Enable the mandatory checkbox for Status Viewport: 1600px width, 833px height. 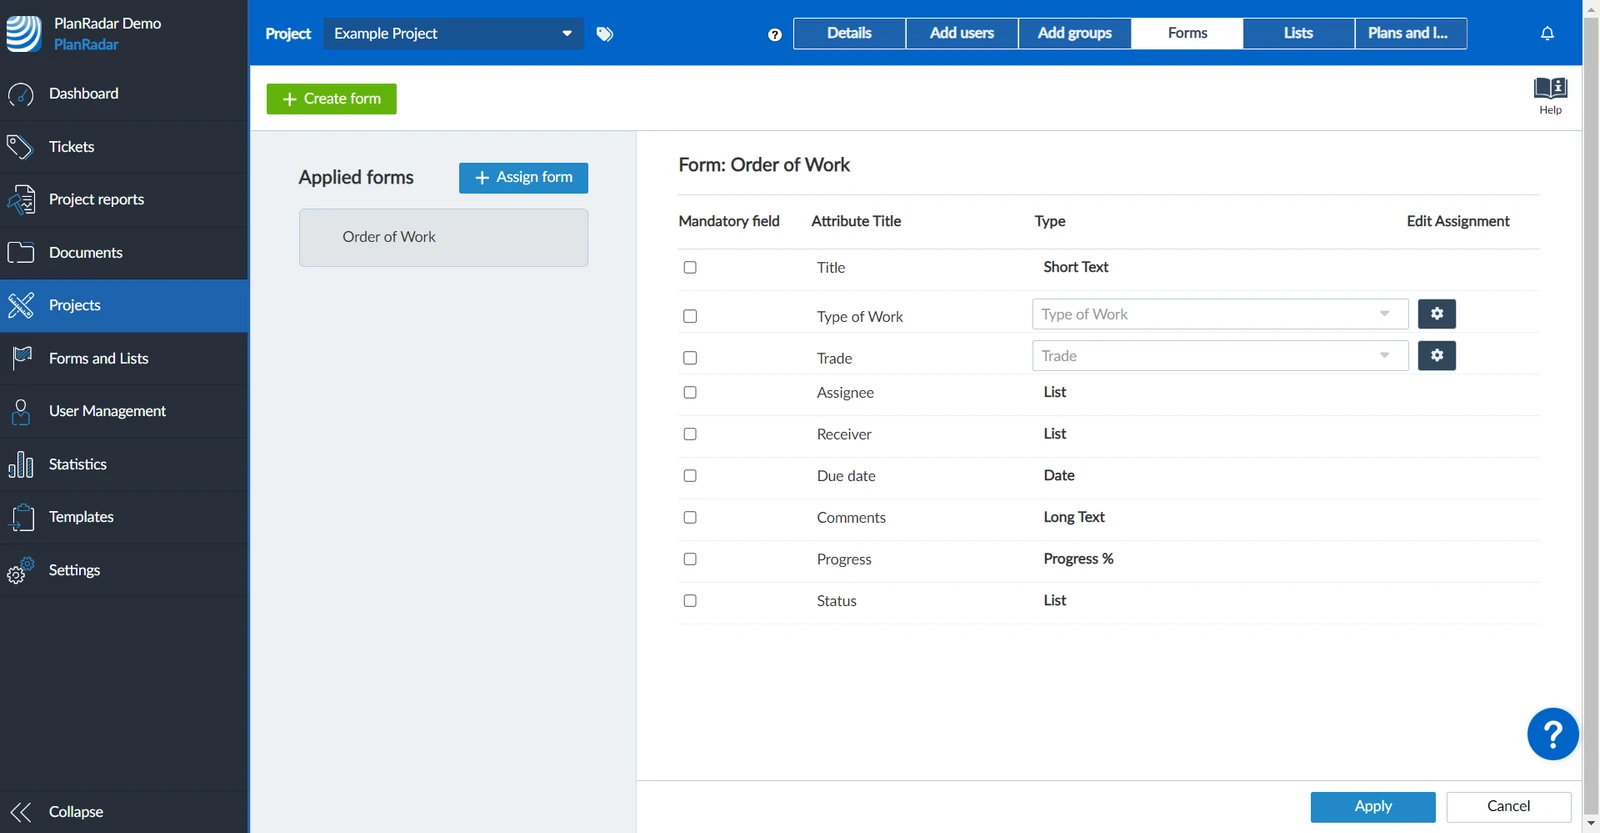690,601
